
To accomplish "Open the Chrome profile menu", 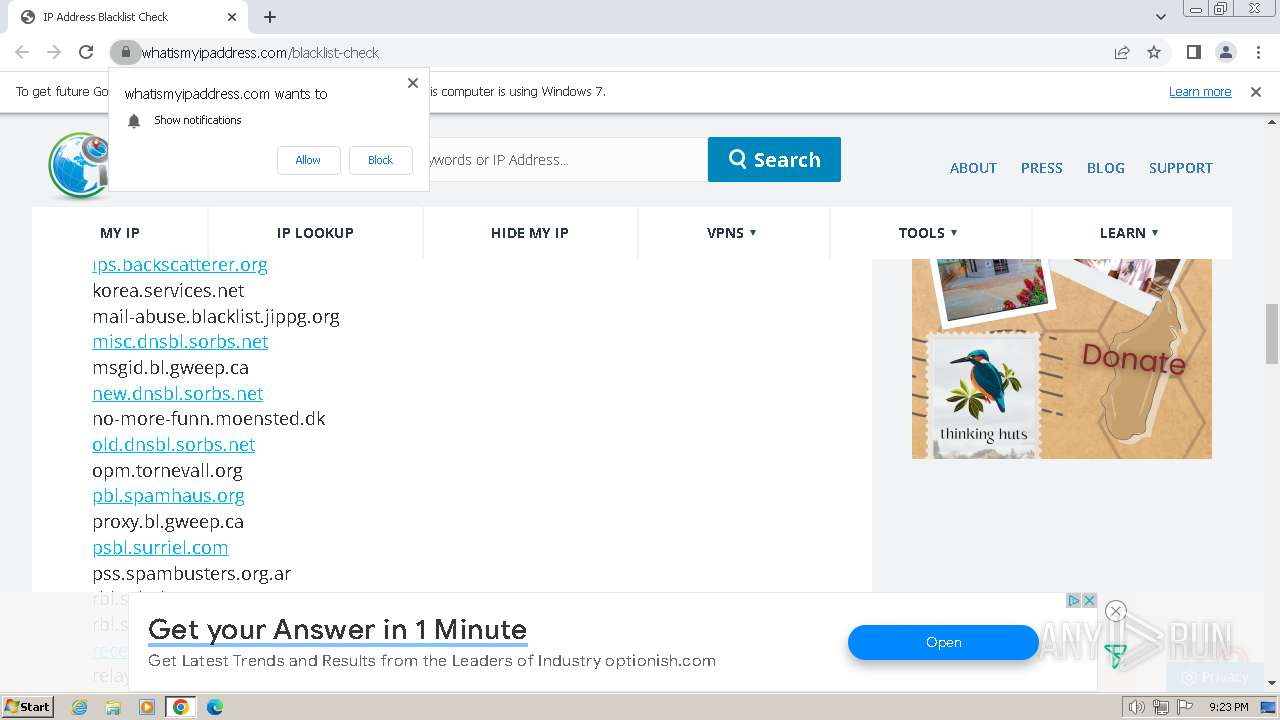I will pos(1225,52).
